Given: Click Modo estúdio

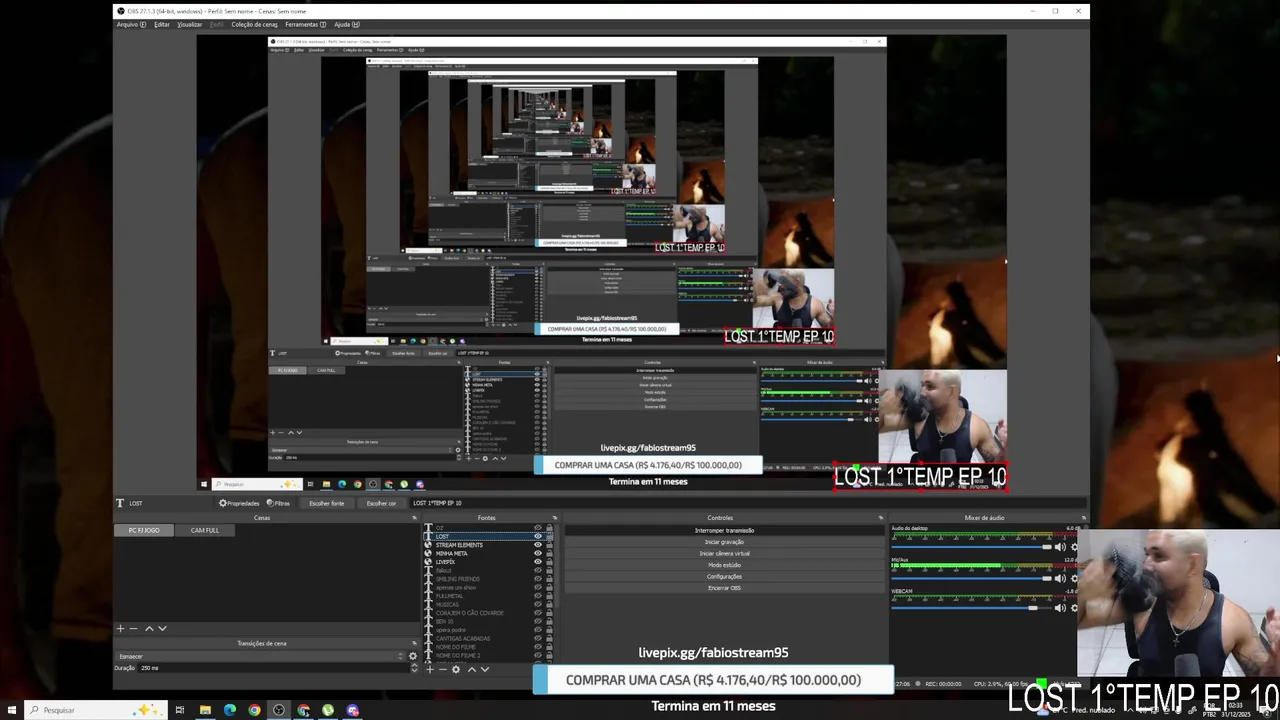Looking at the screenshot, I should pyautogui.click(x=725, y=565).
